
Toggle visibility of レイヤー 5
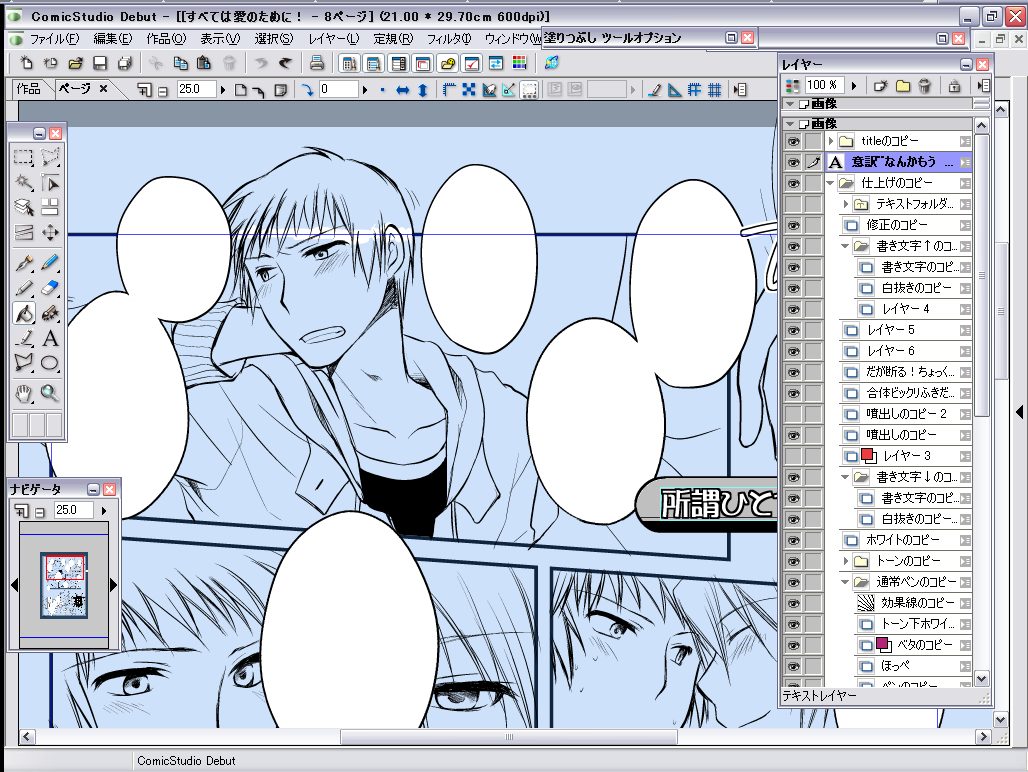point(793,330)
